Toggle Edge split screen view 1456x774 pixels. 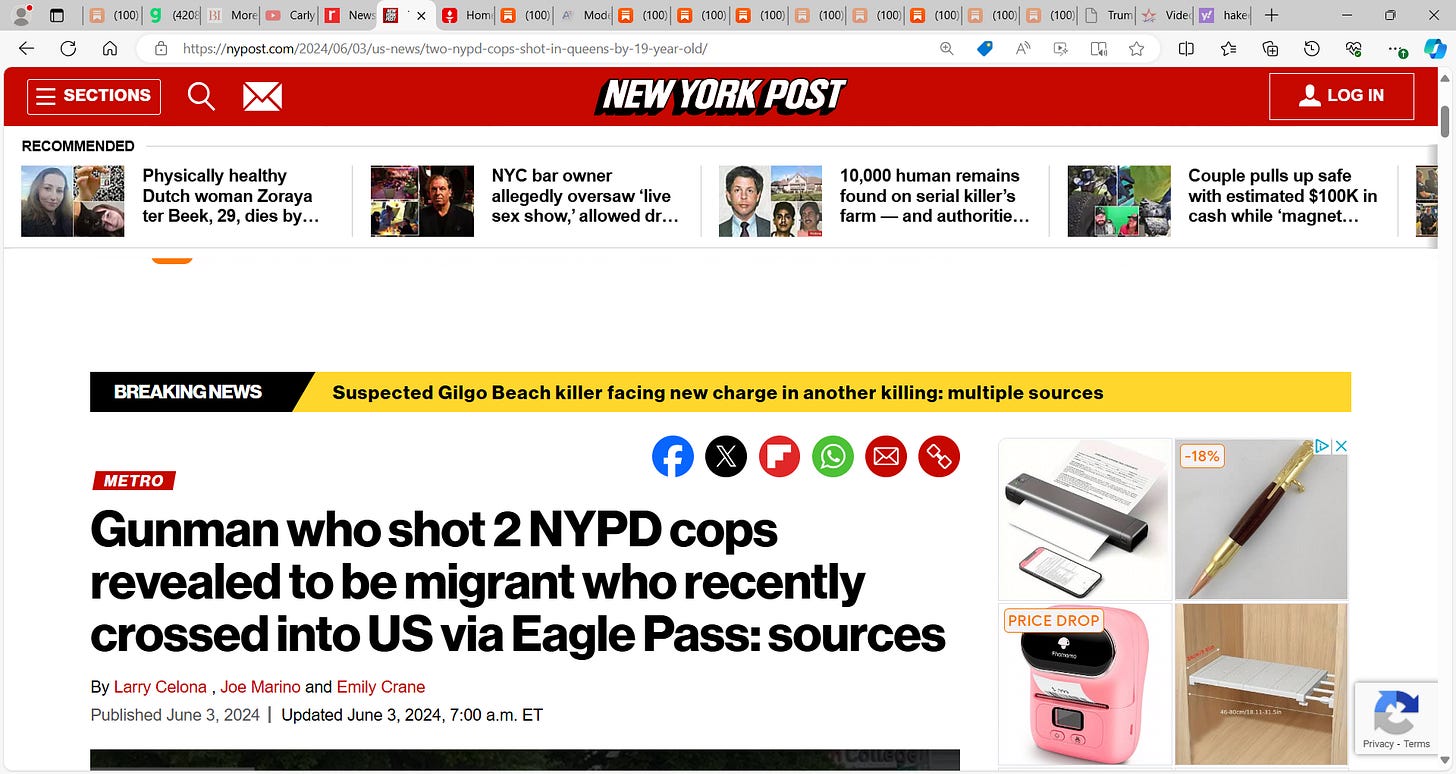click(1186, 48)
